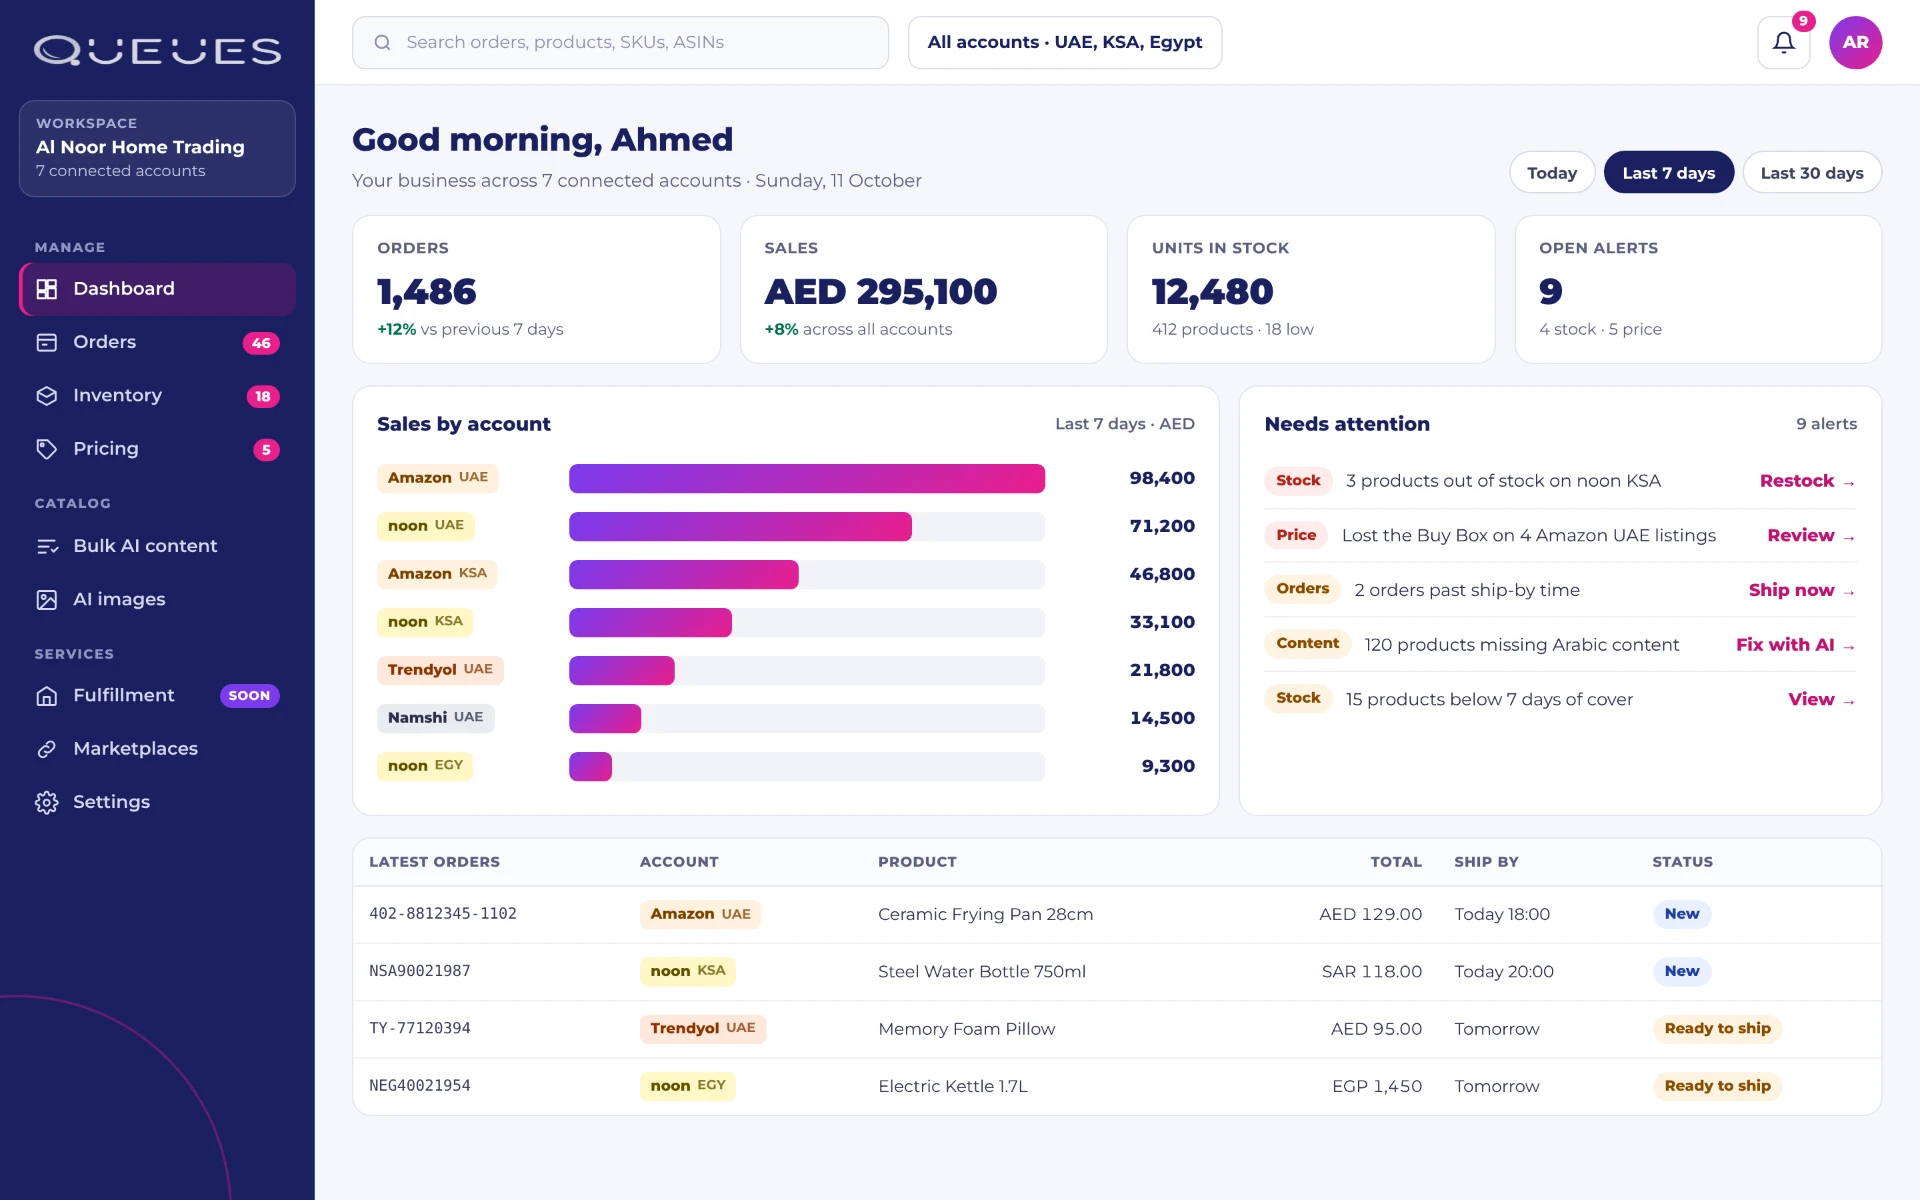Viewport: 1920px width, 1200px height.
Task: Open the notifications bell icon
Action: 1783,42
